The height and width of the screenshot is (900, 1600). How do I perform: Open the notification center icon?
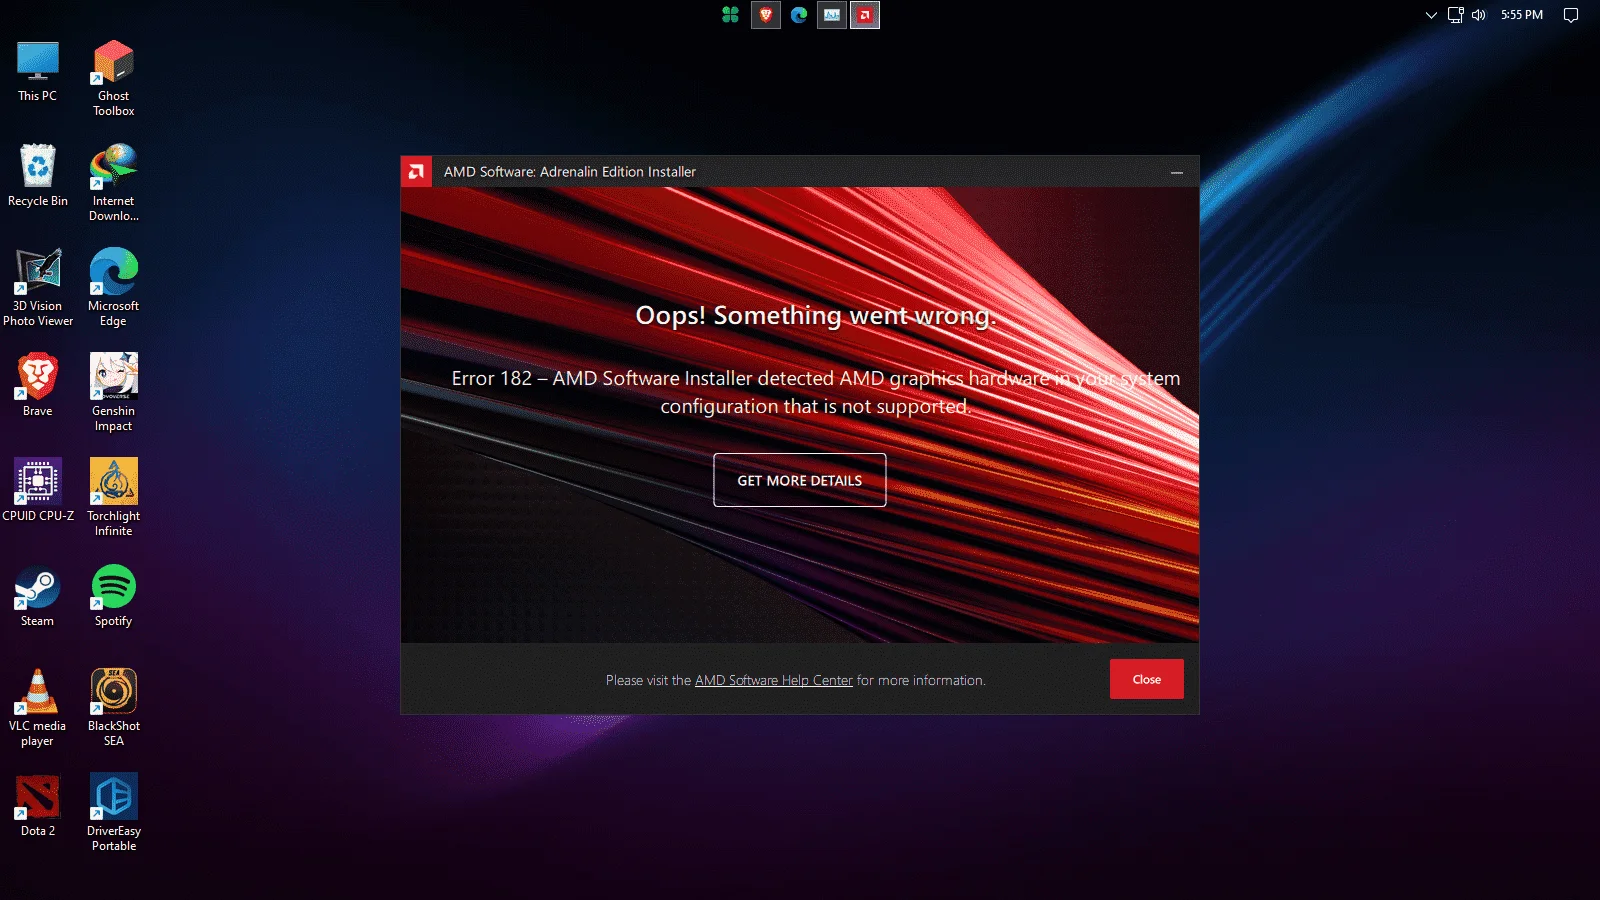1571,15
